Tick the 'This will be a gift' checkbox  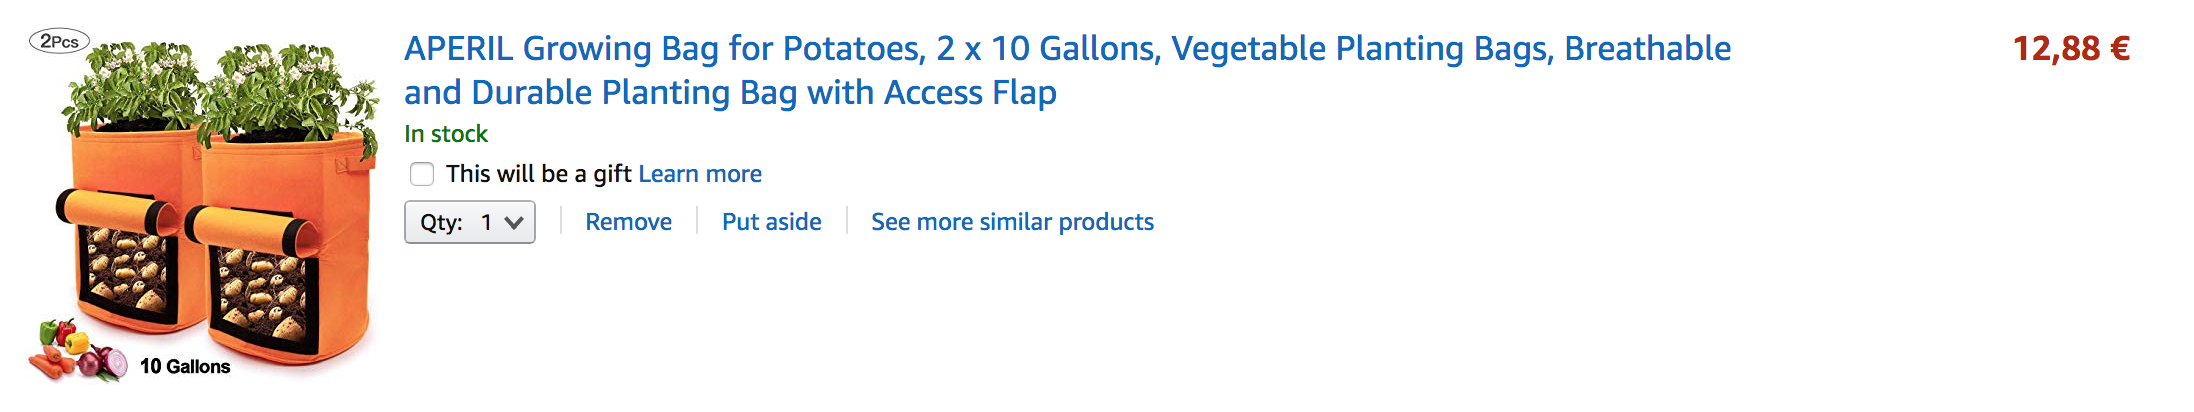(x=422, y=174)
